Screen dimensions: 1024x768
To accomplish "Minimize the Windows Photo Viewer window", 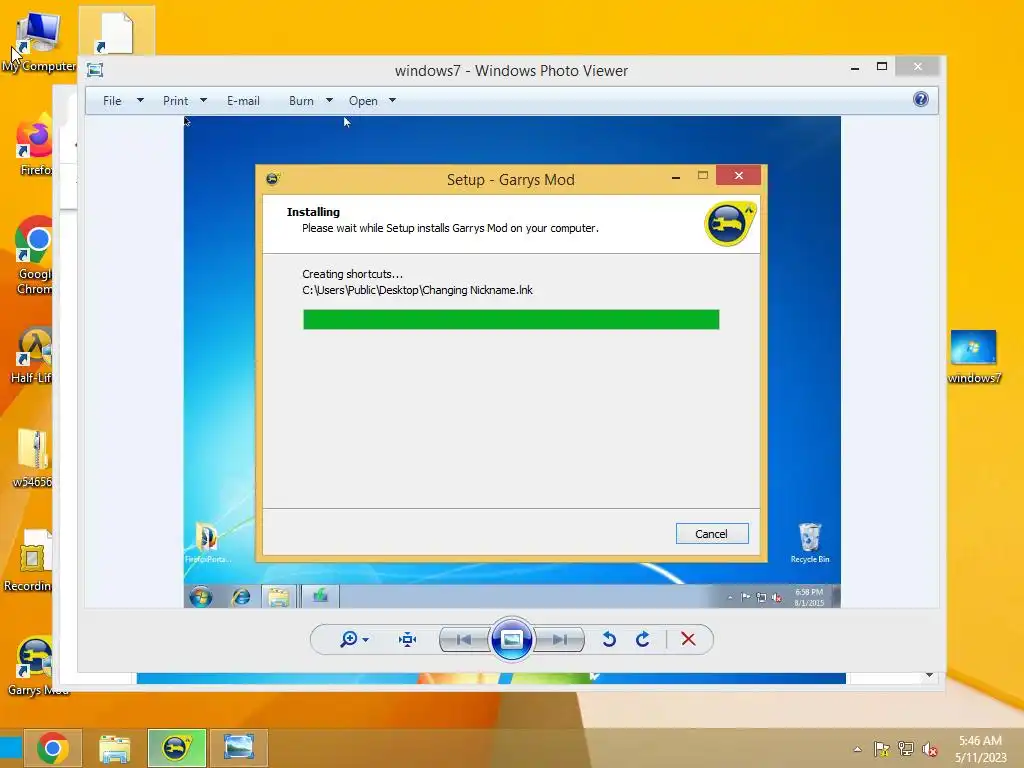I will (855, 67).
